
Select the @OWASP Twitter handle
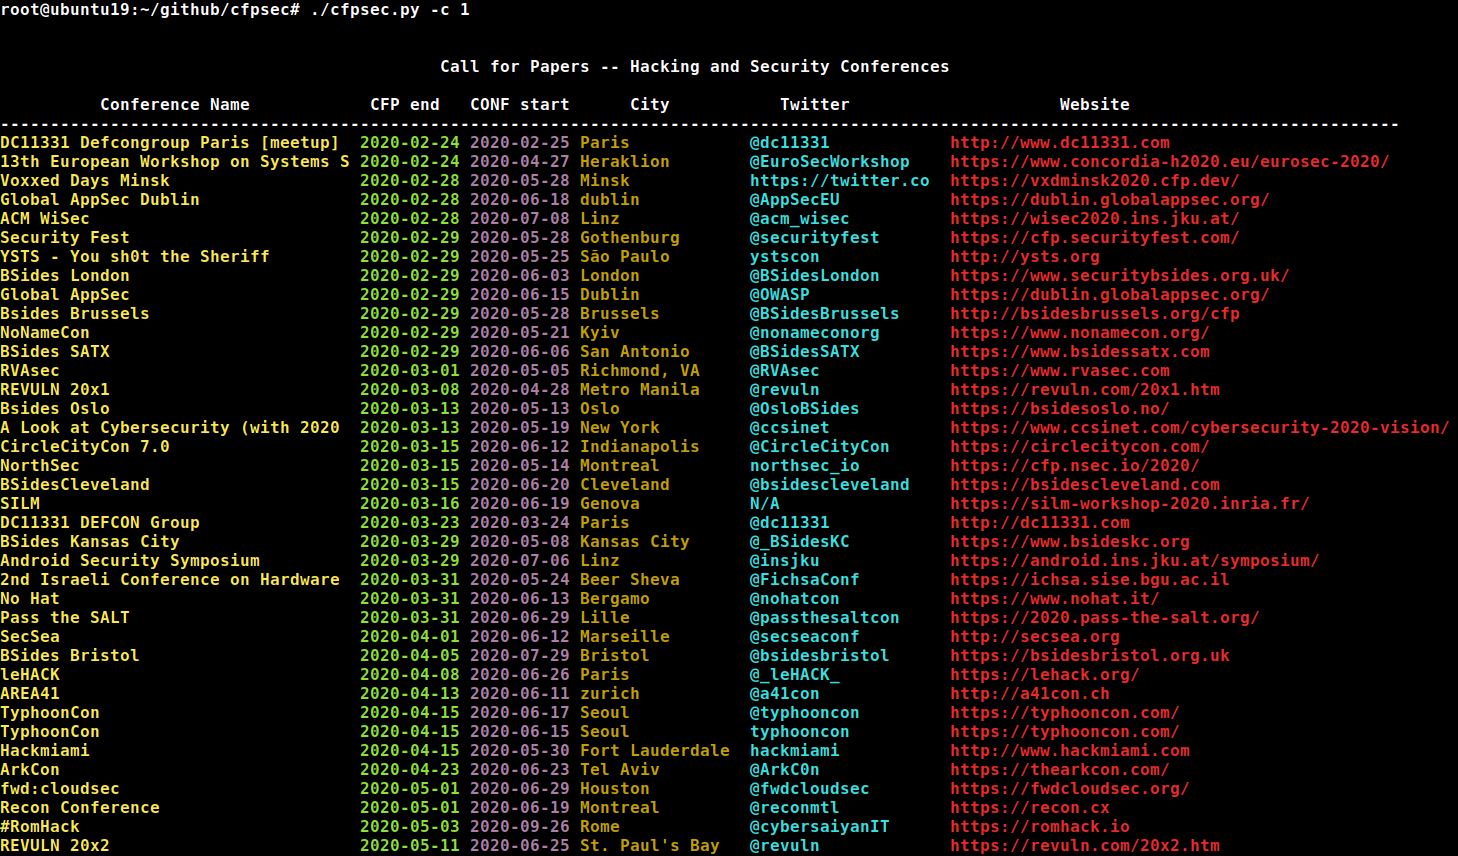pos(780,294)
